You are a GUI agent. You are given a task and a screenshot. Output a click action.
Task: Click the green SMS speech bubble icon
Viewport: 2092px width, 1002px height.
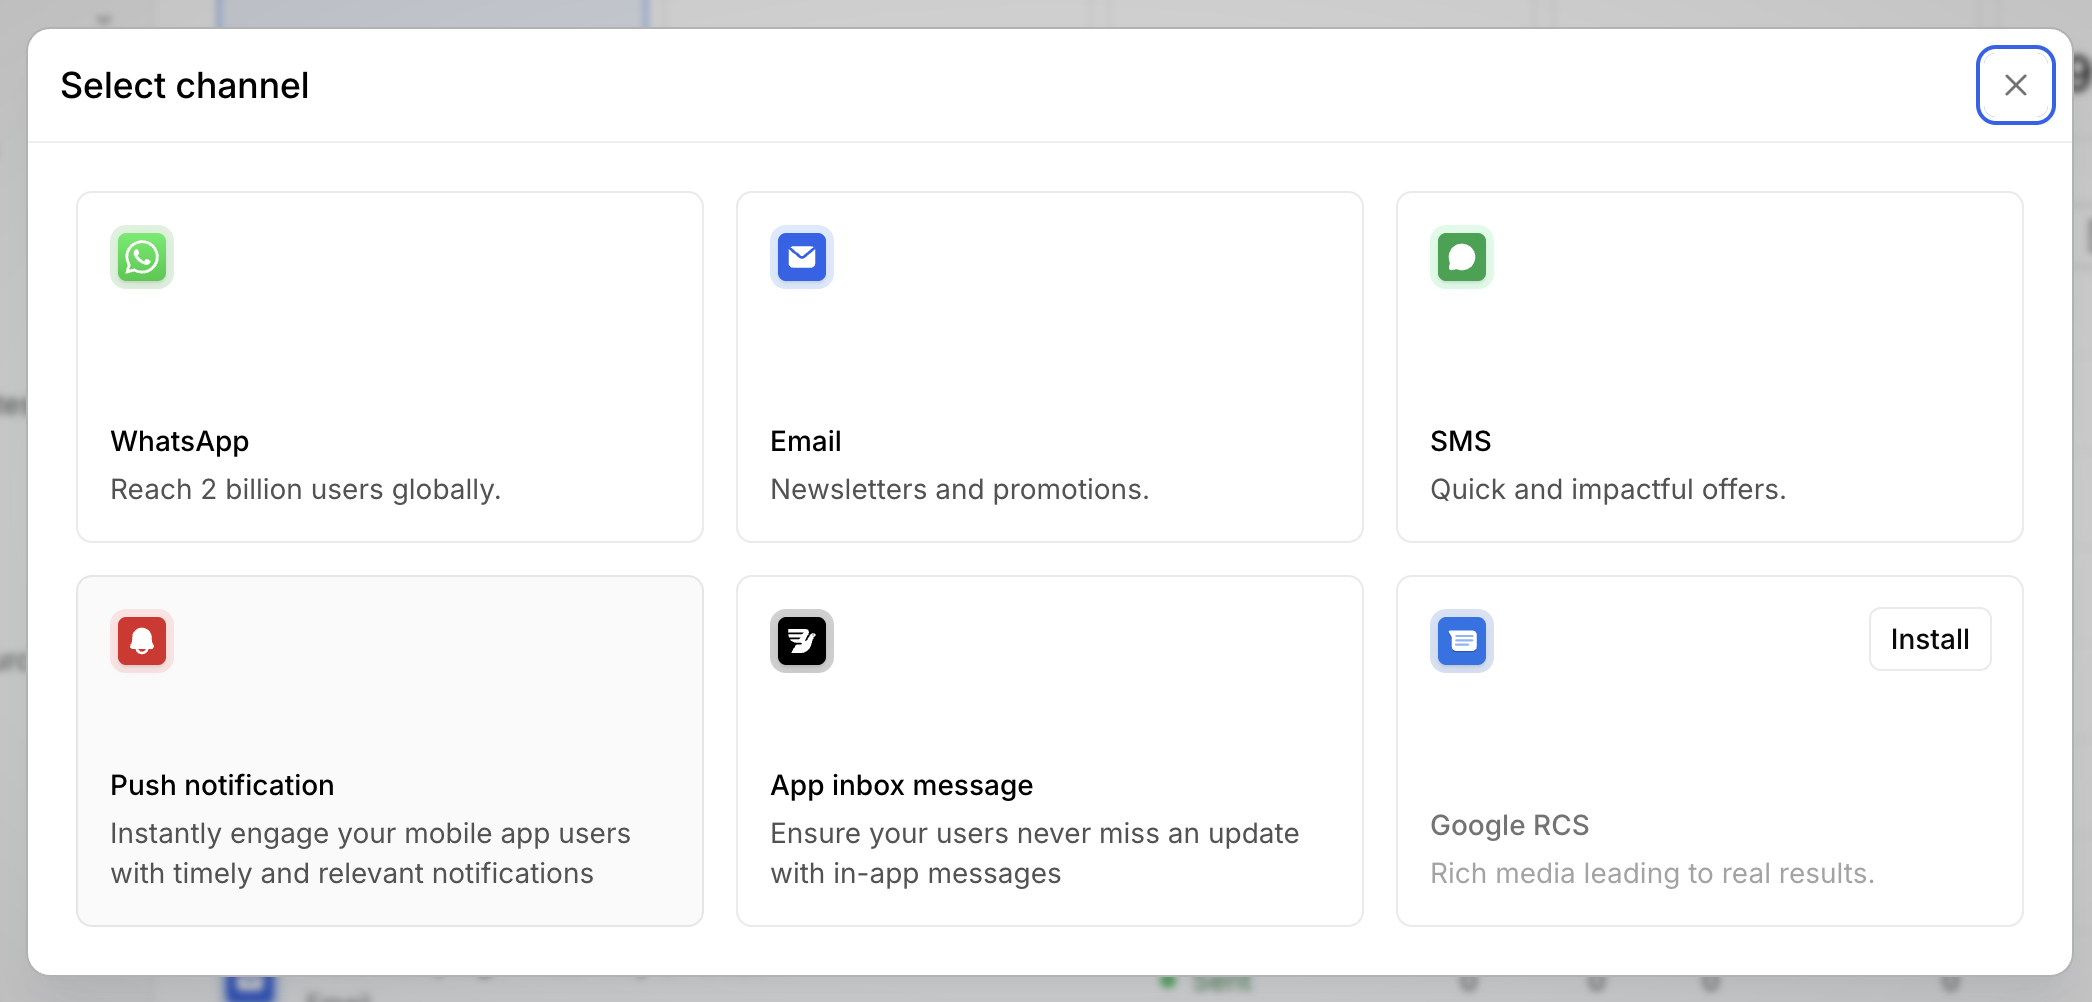click(1462, 257)
